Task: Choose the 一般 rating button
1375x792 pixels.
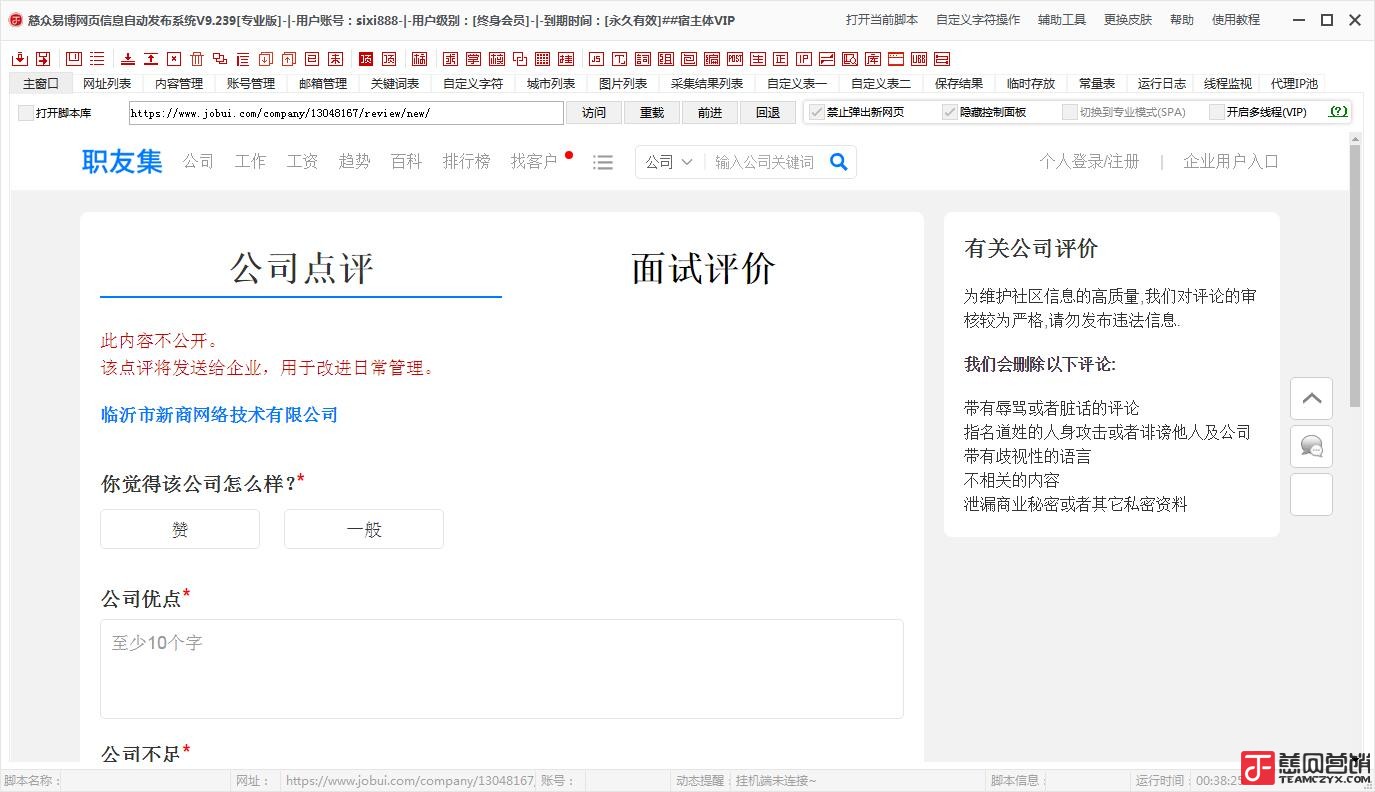Action: click(364, 529)
